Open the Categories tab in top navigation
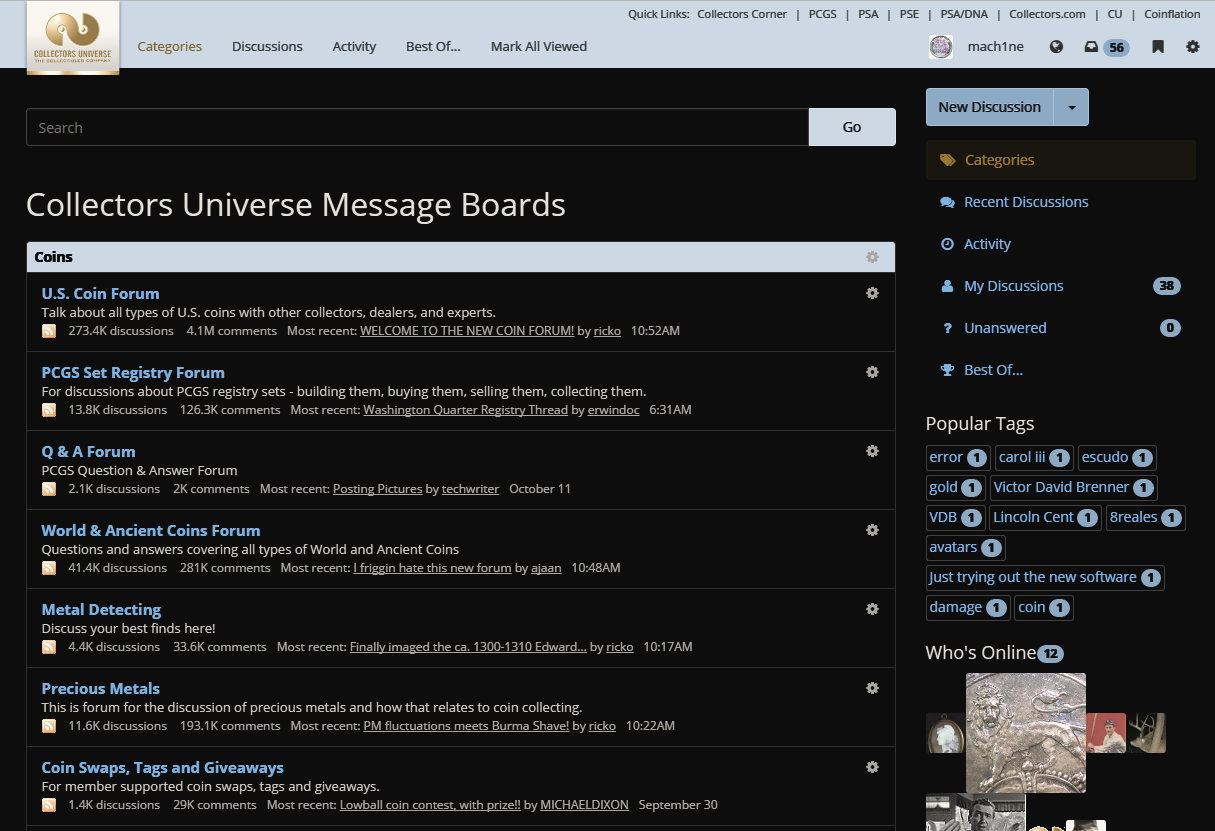Viewport: 1215px width, 831px height. click(x=170, y=46)
